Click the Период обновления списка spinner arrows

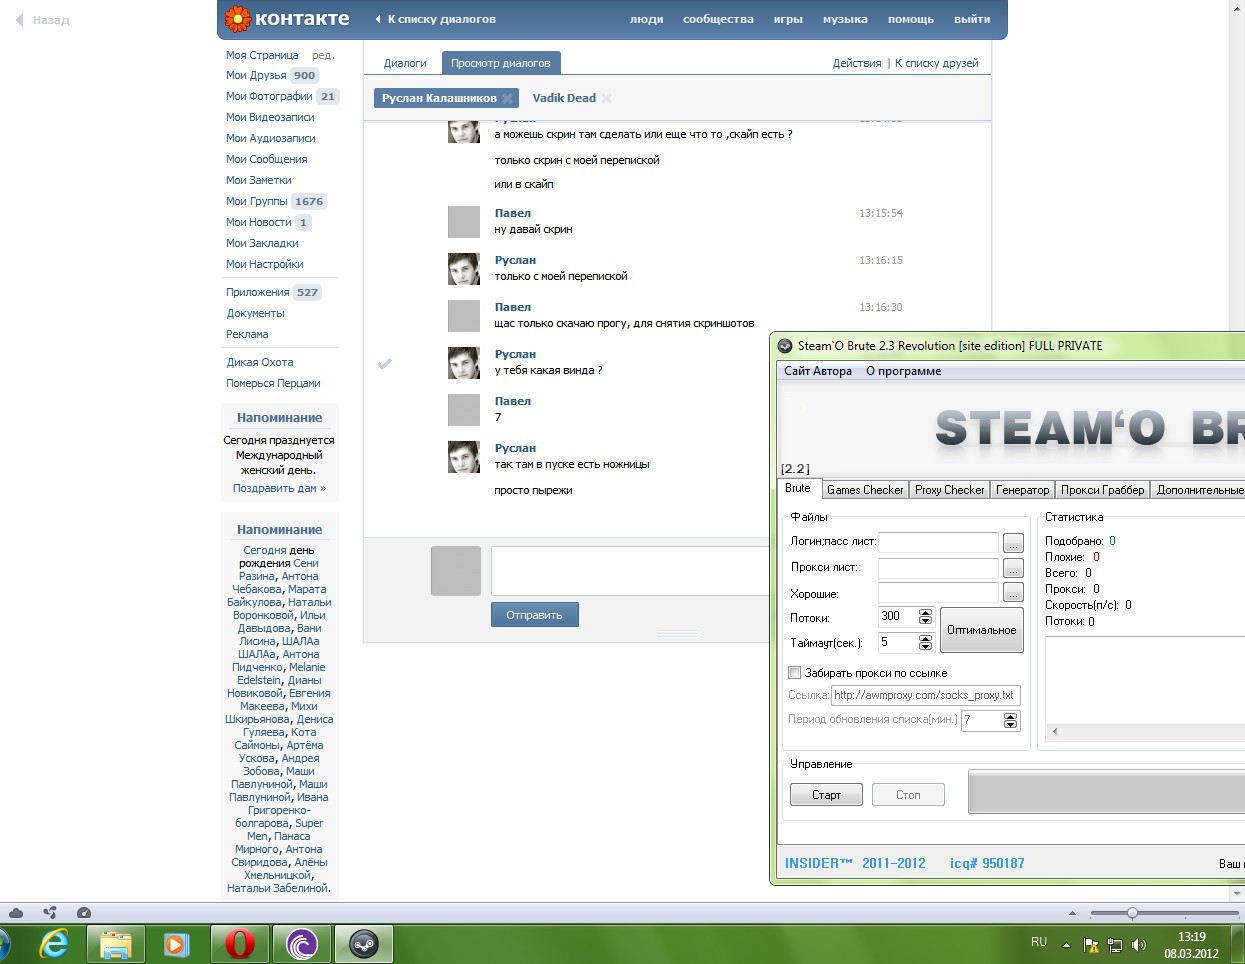[1010, 720]
